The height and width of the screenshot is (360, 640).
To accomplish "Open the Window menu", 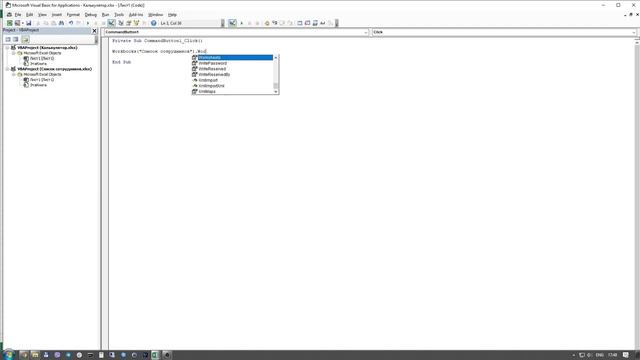I will coord(156,15).
